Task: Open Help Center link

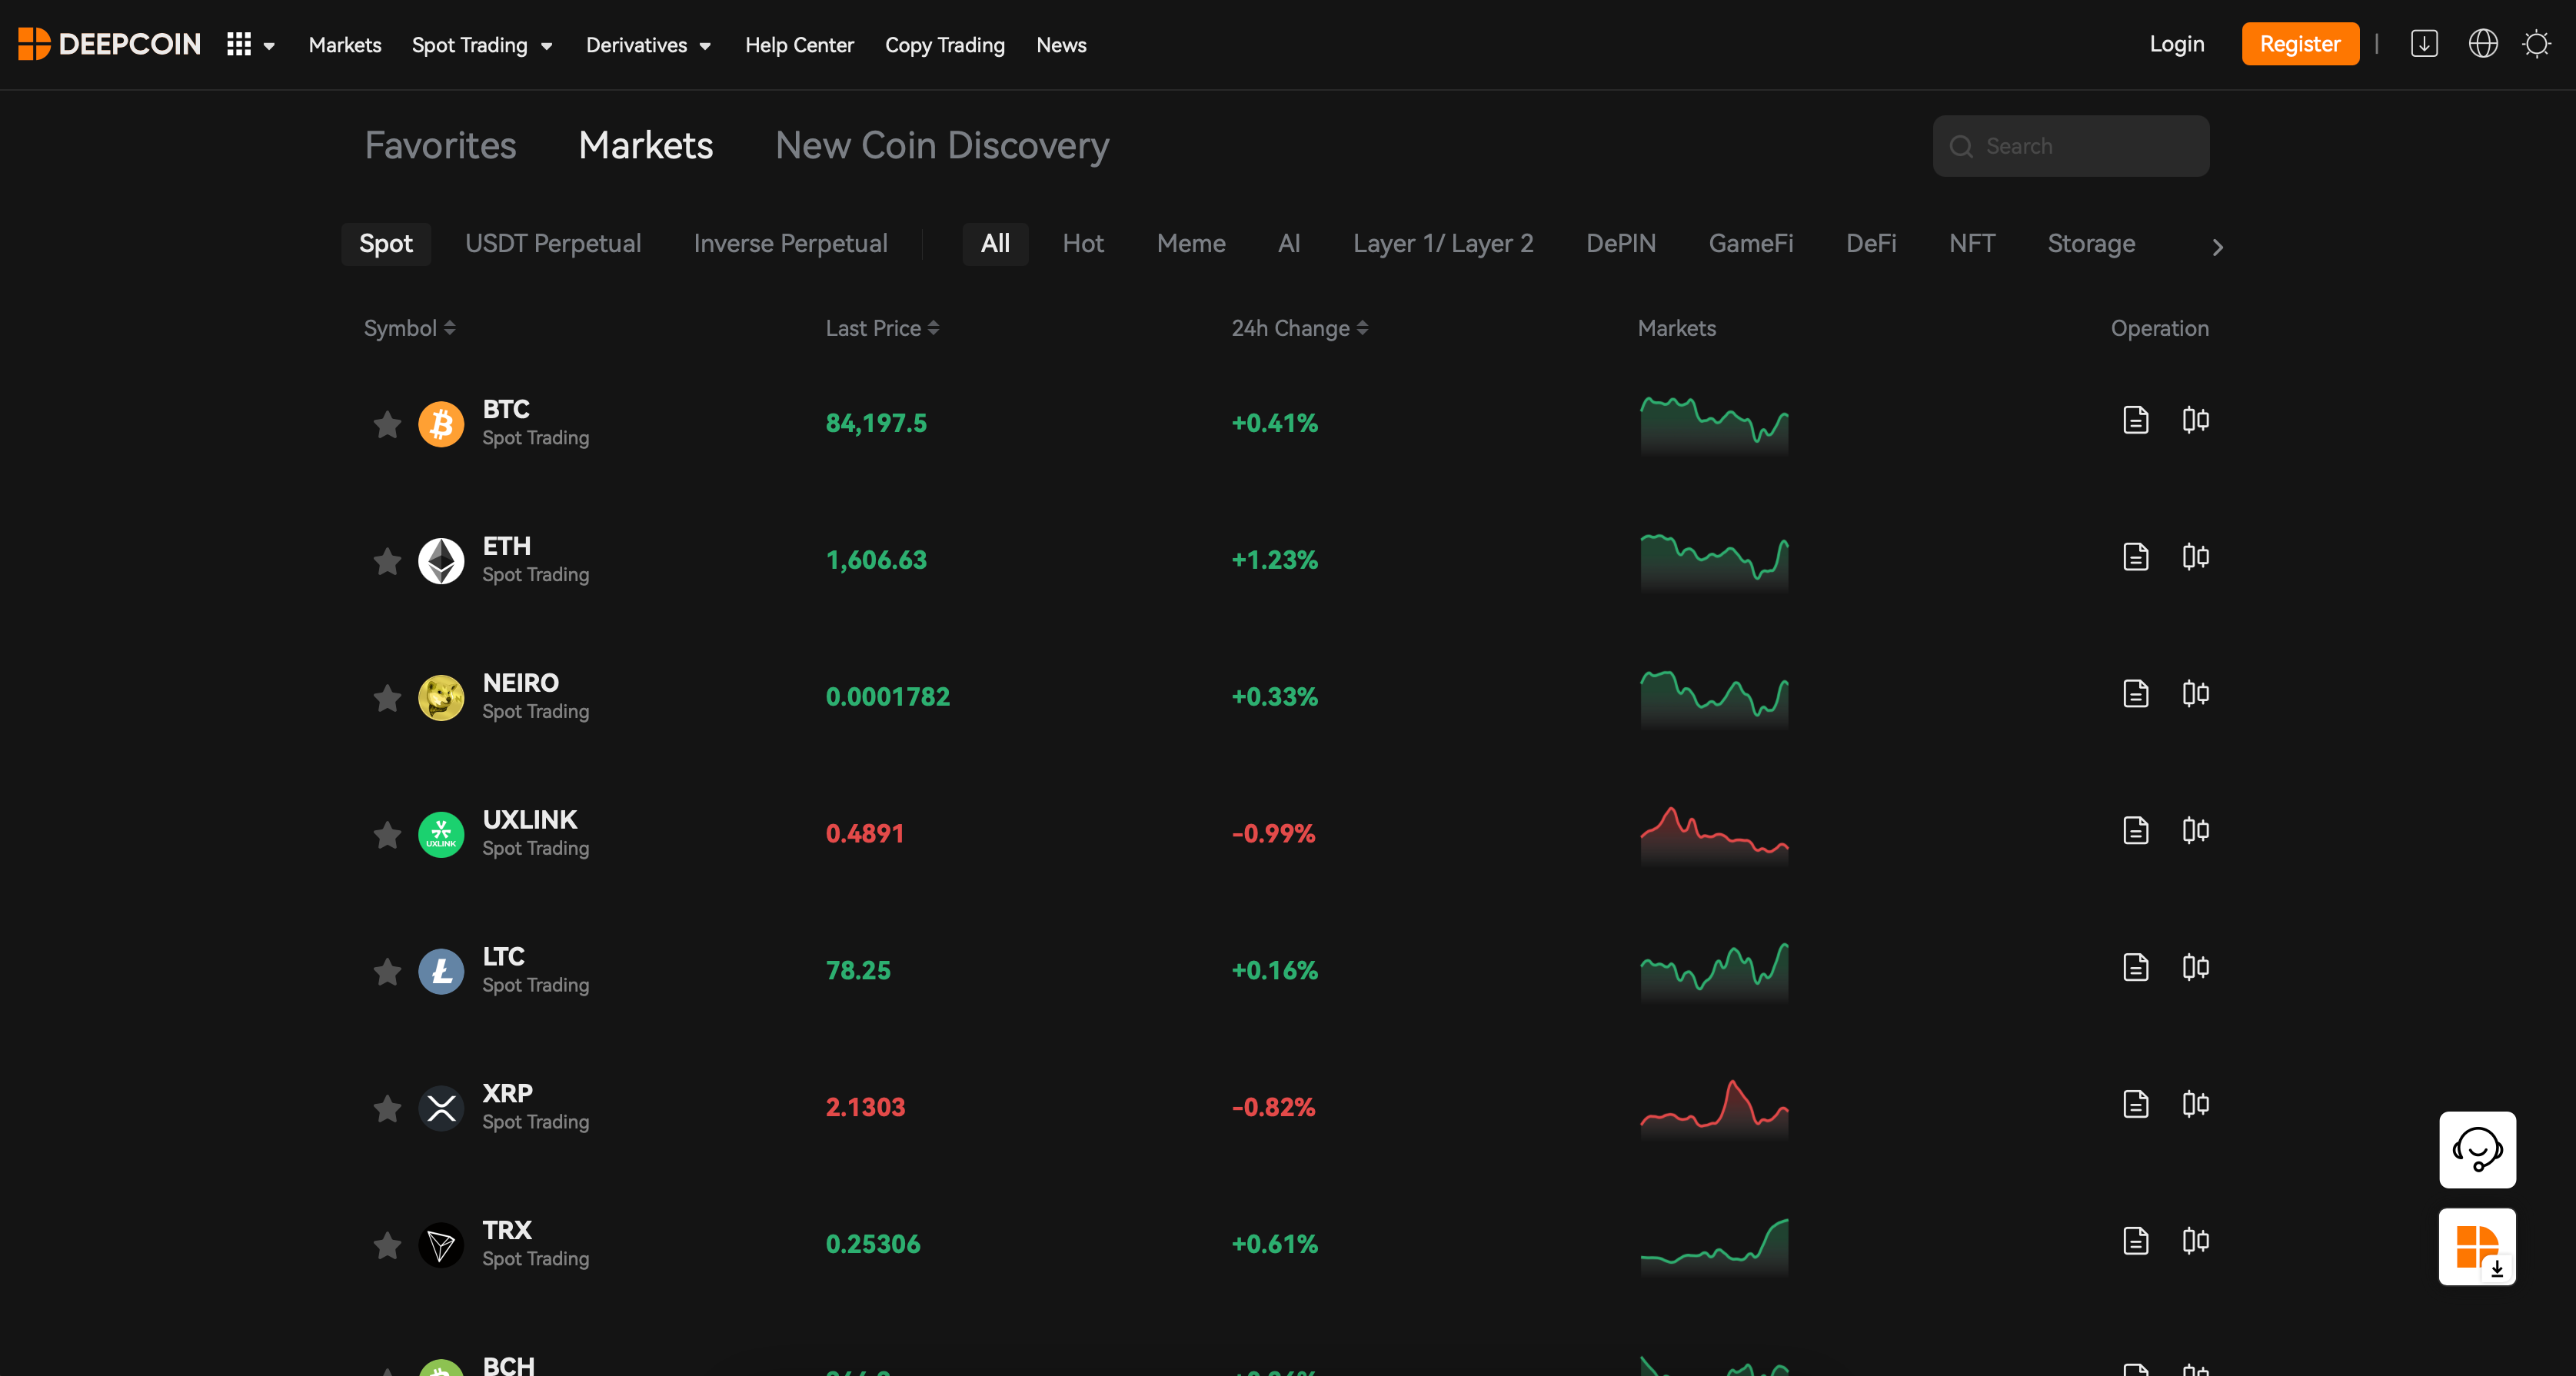Action: coord(799,45)
